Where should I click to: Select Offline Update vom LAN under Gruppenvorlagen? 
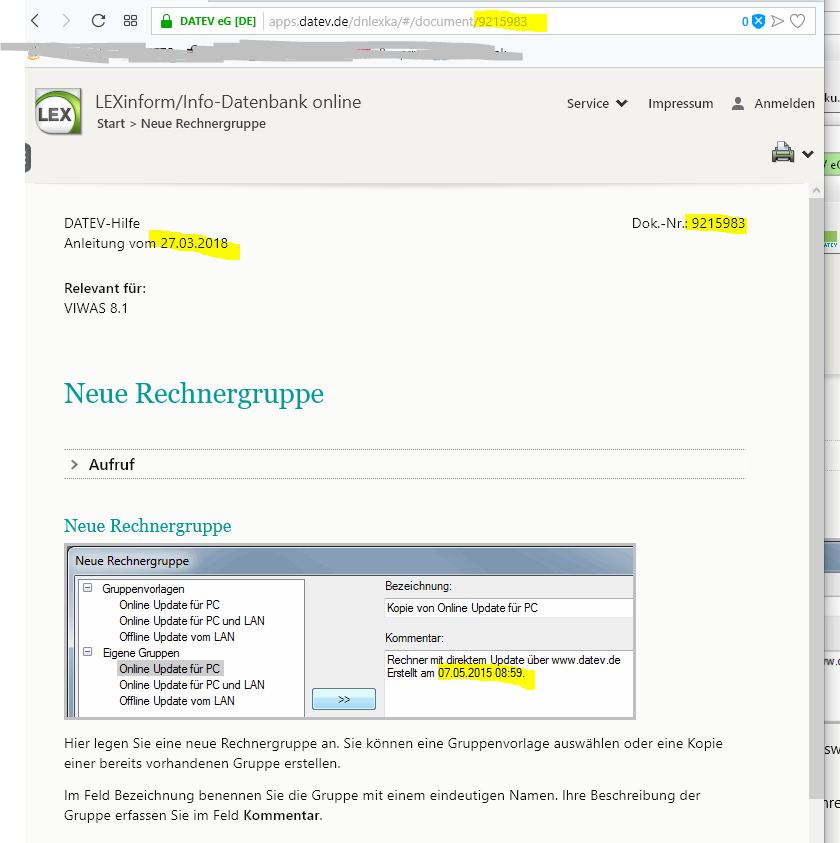point(177,637)
